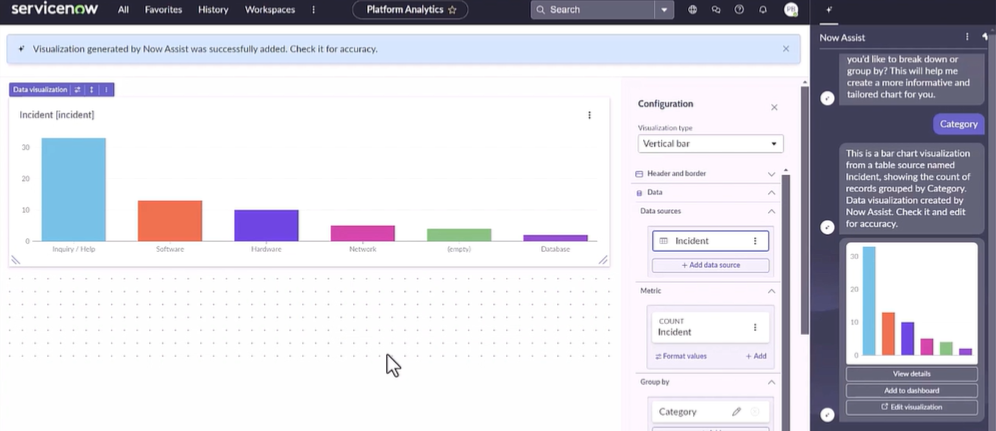Click the vertical move icon on Data visualization toolbar
This screenshot has width=996, height=431.
point(91,90)
